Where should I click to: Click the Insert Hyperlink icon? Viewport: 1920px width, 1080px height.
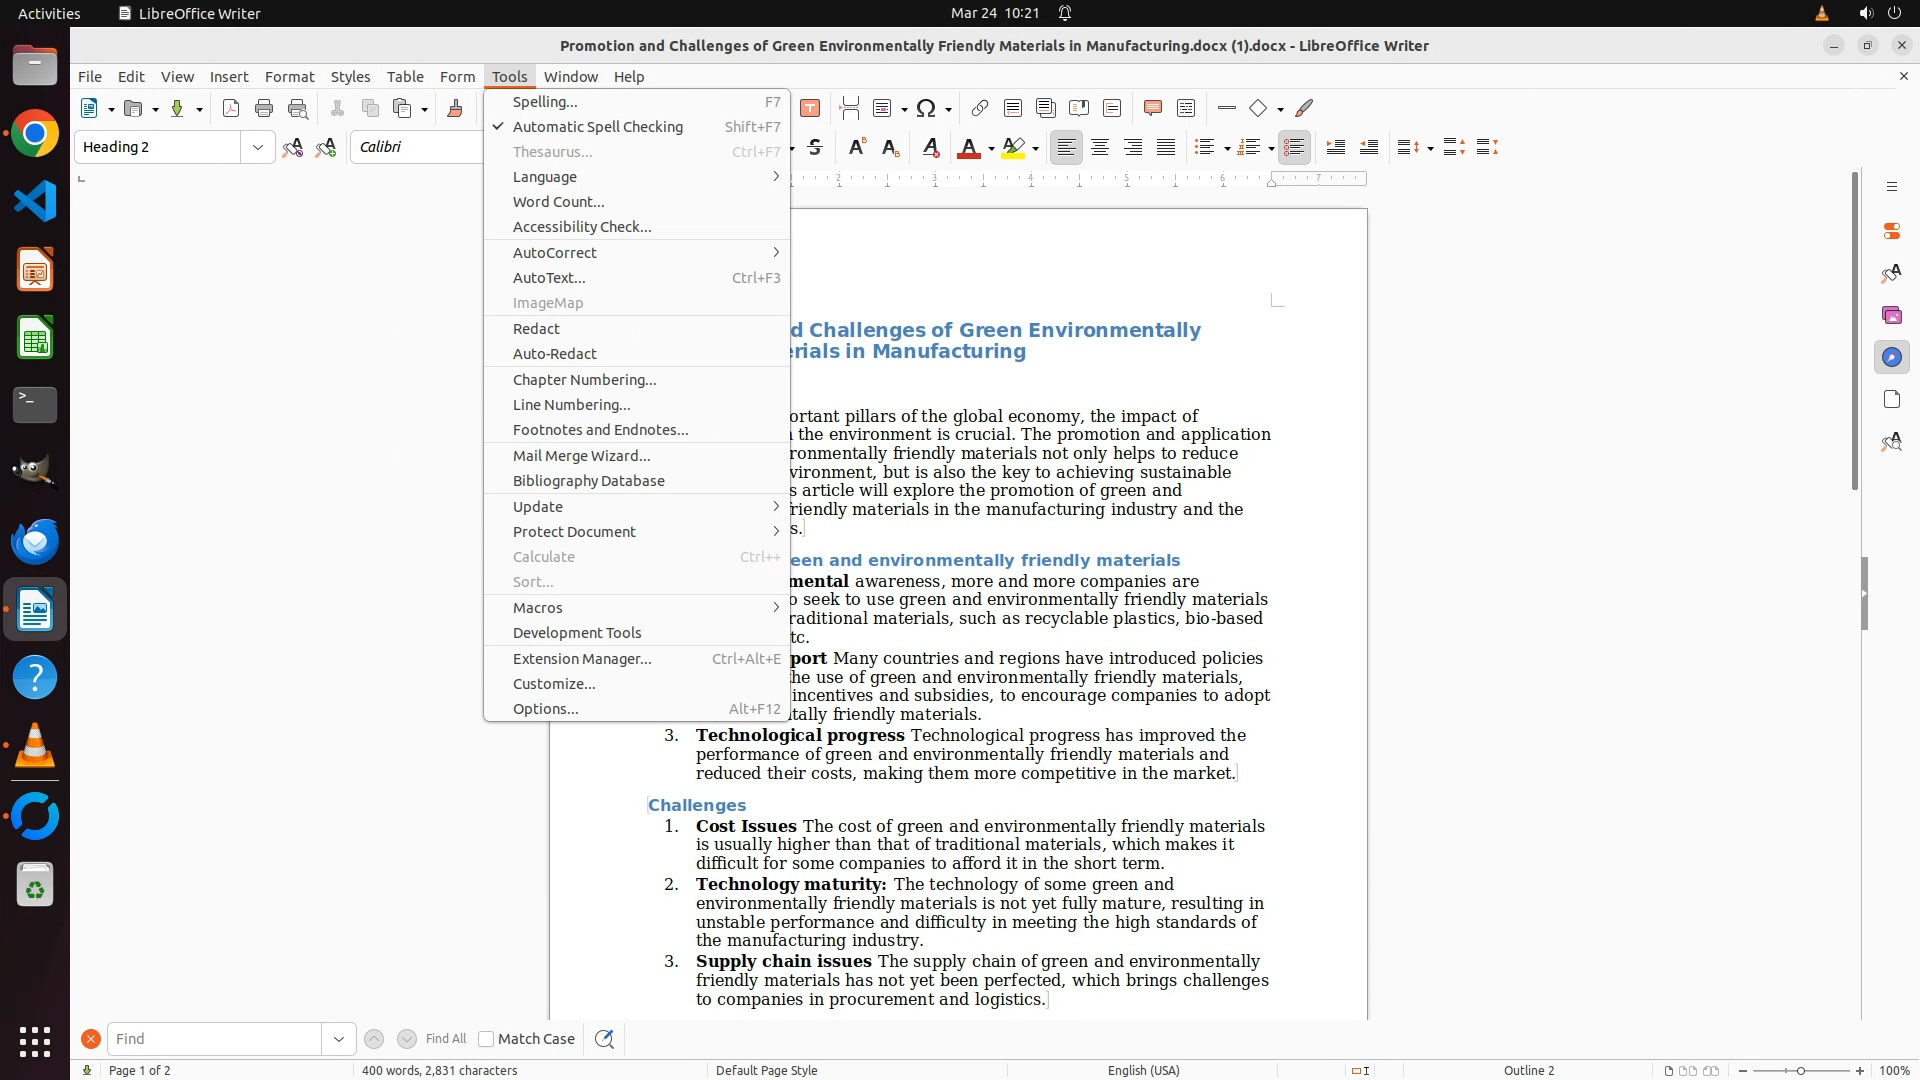[x=980, y=108]
